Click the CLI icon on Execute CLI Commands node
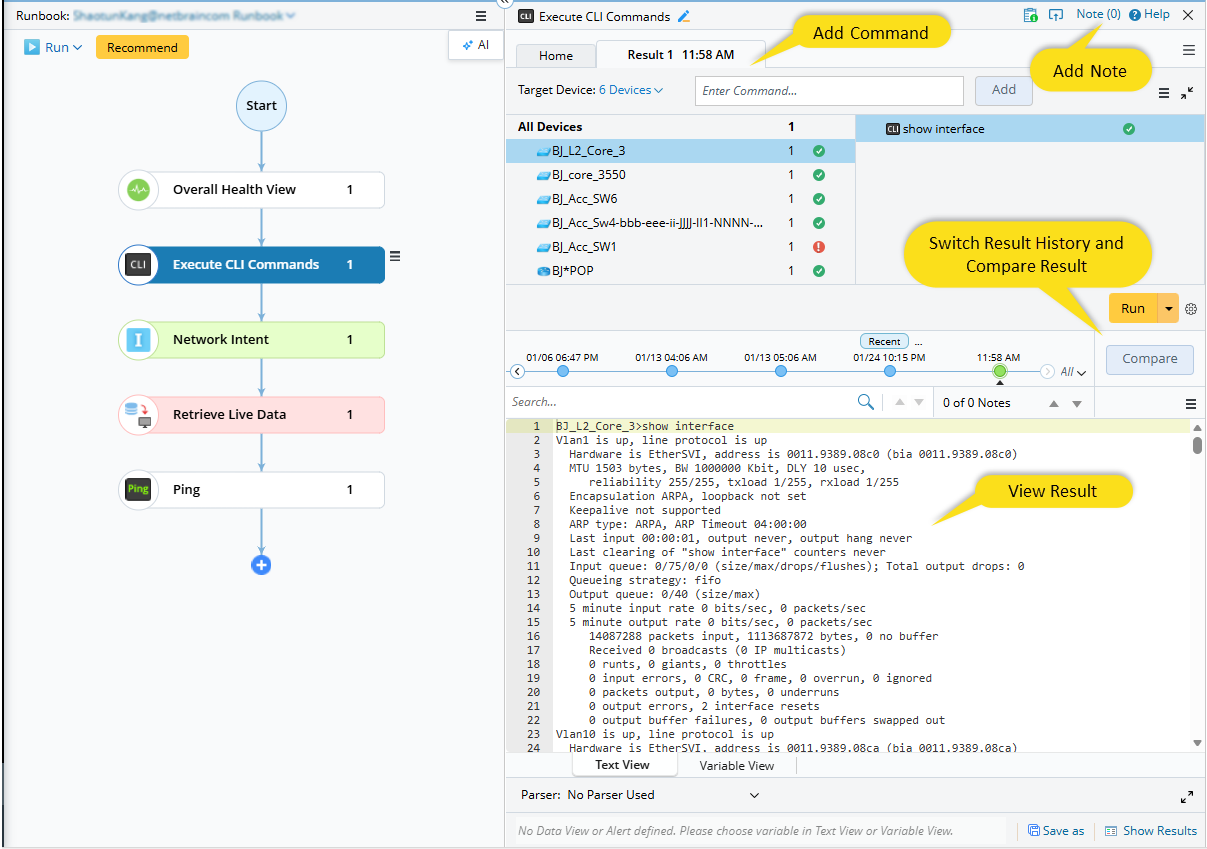The height and width of the screenshot is (849, 1207). [x=138, y=265]
